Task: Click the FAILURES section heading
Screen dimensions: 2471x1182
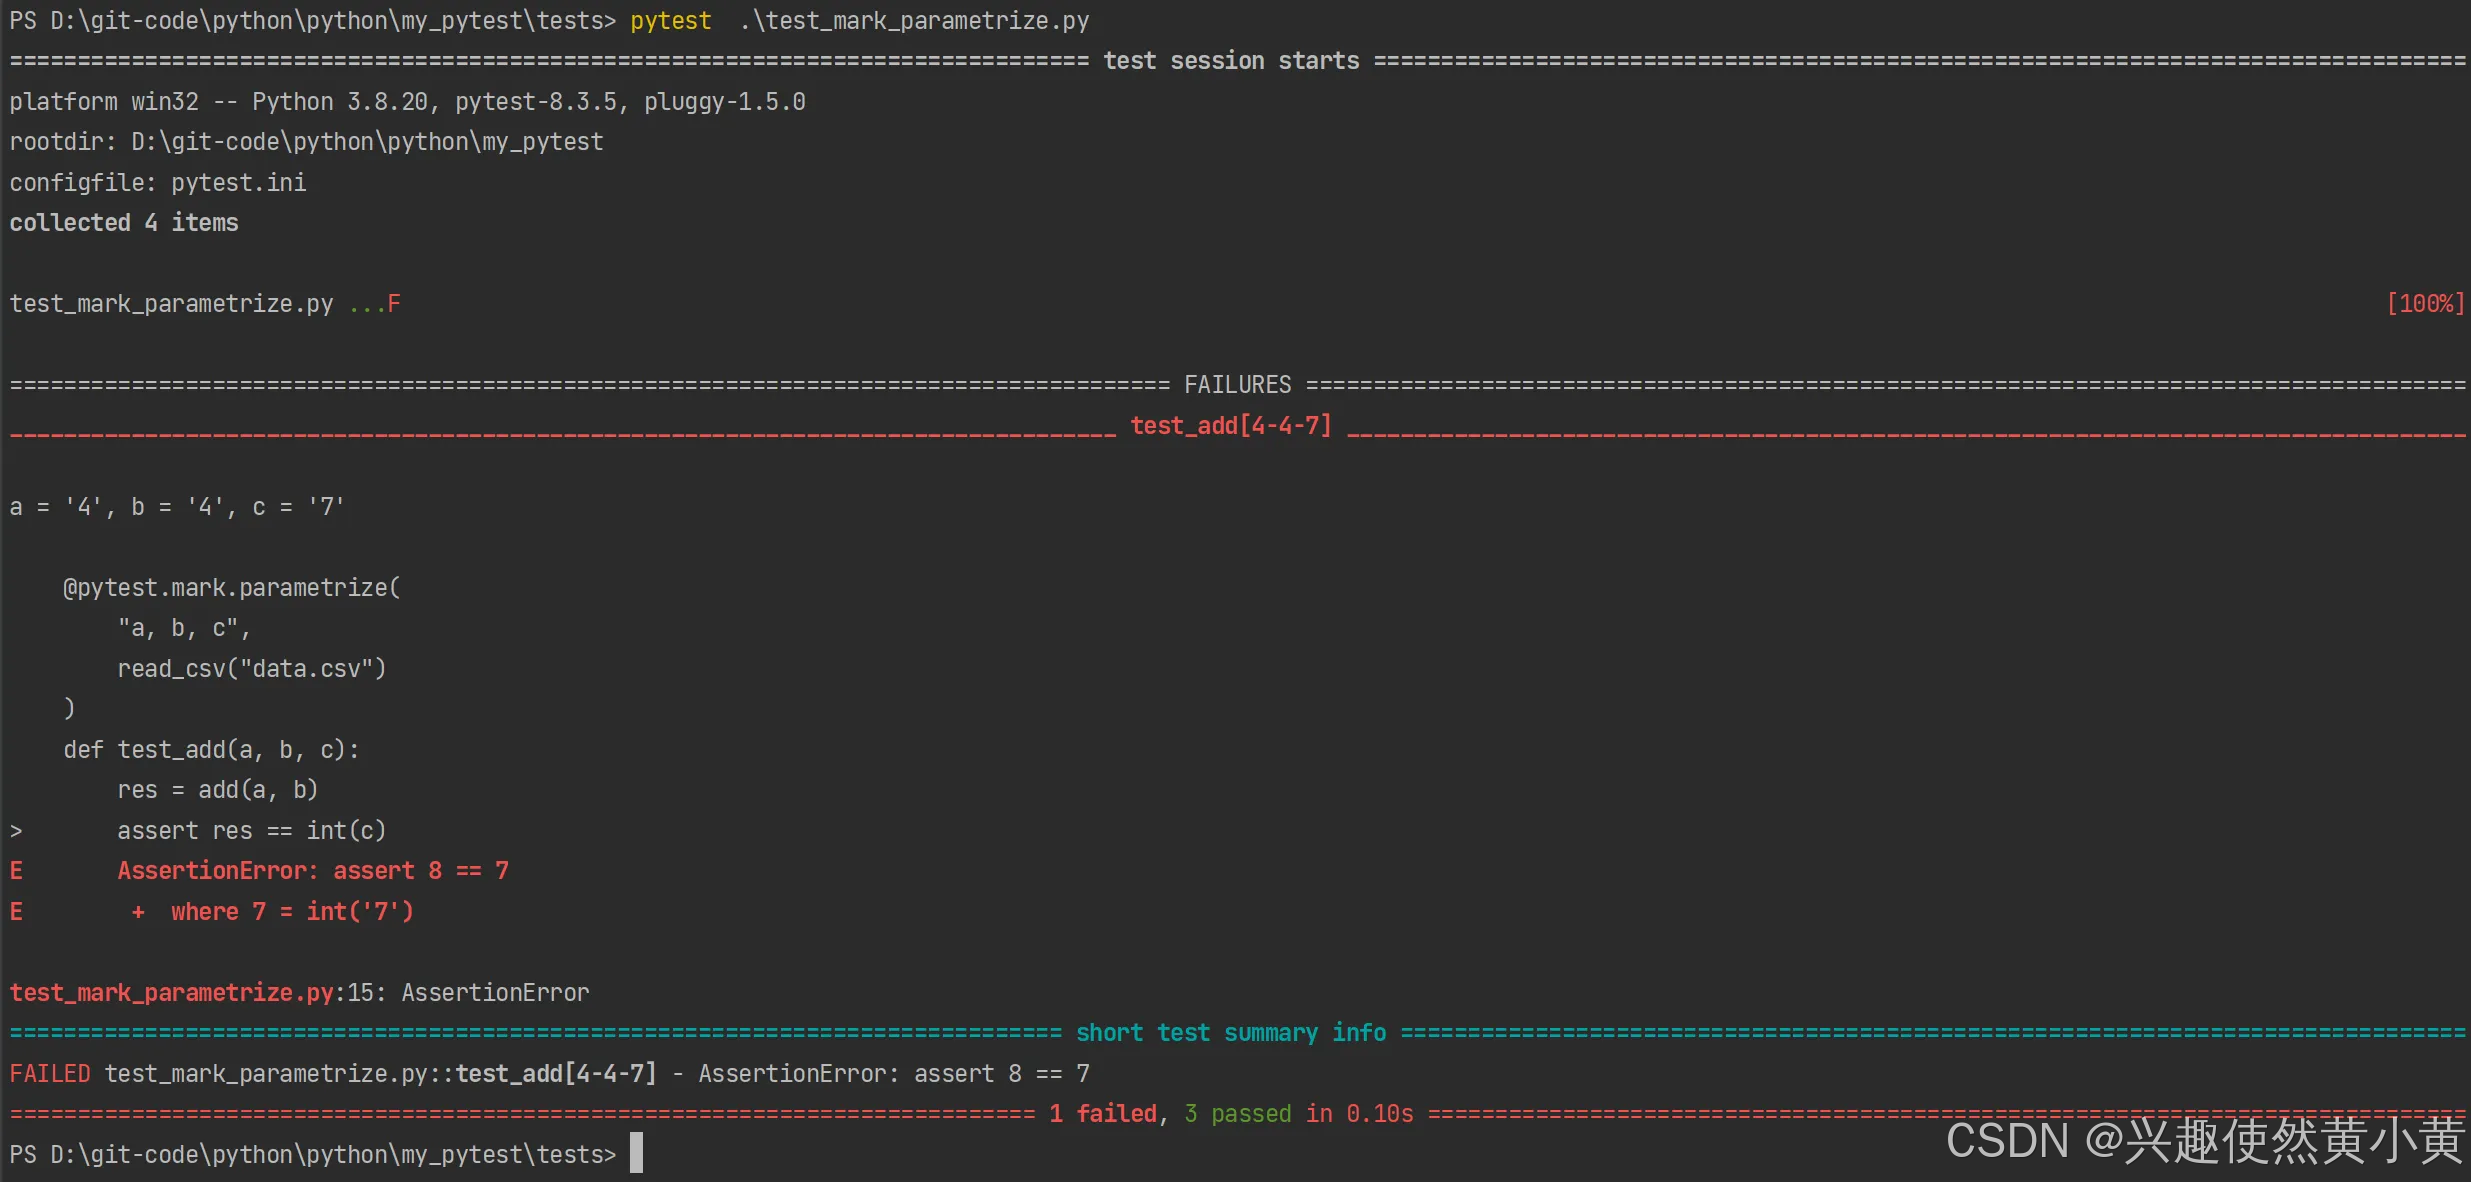Action: point(1237,385)
